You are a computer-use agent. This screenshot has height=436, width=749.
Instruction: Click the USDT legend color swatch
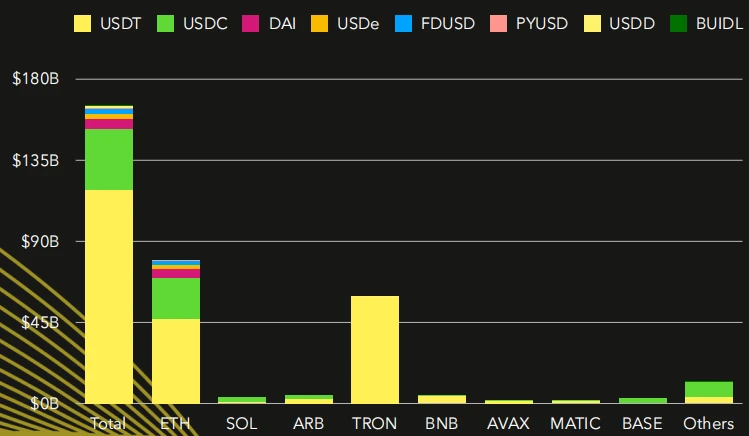point(83,23)
